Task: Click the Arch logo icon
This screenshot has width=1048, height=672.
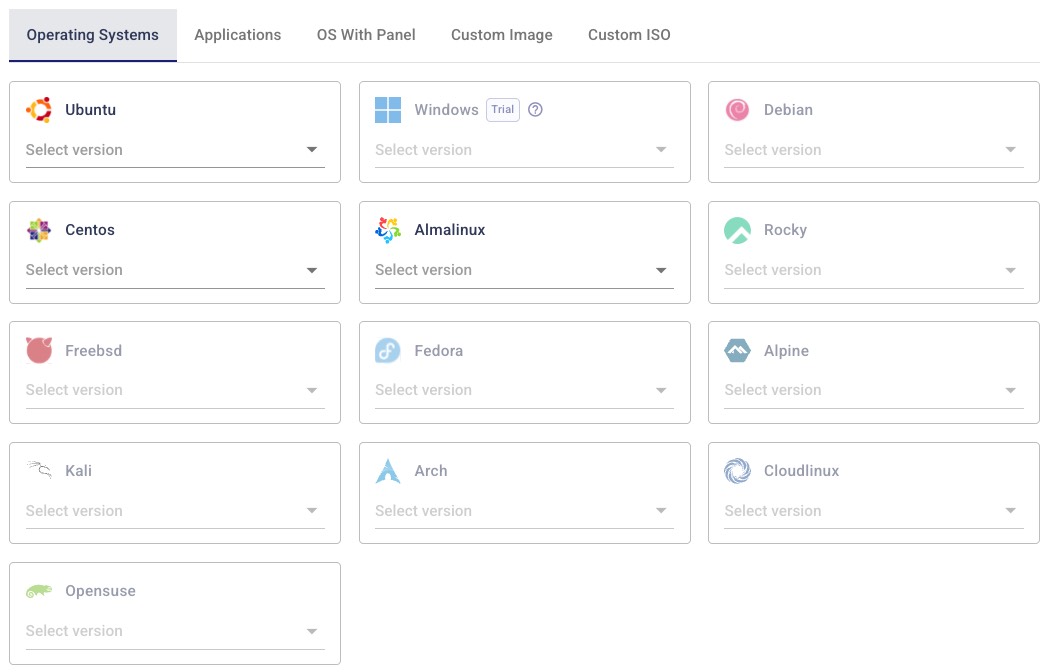Action: [x=388, y=471]
